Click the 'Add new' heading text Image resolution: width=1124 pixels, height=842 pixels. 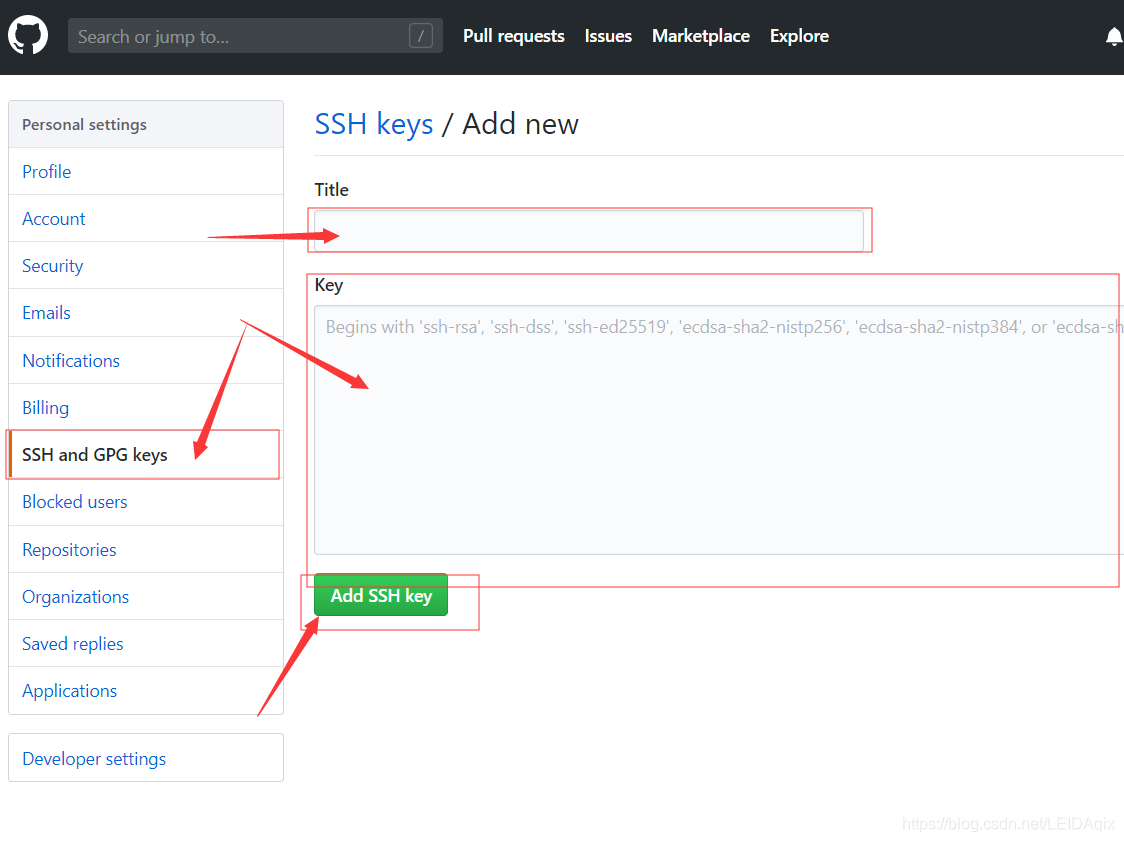[520, 124]
